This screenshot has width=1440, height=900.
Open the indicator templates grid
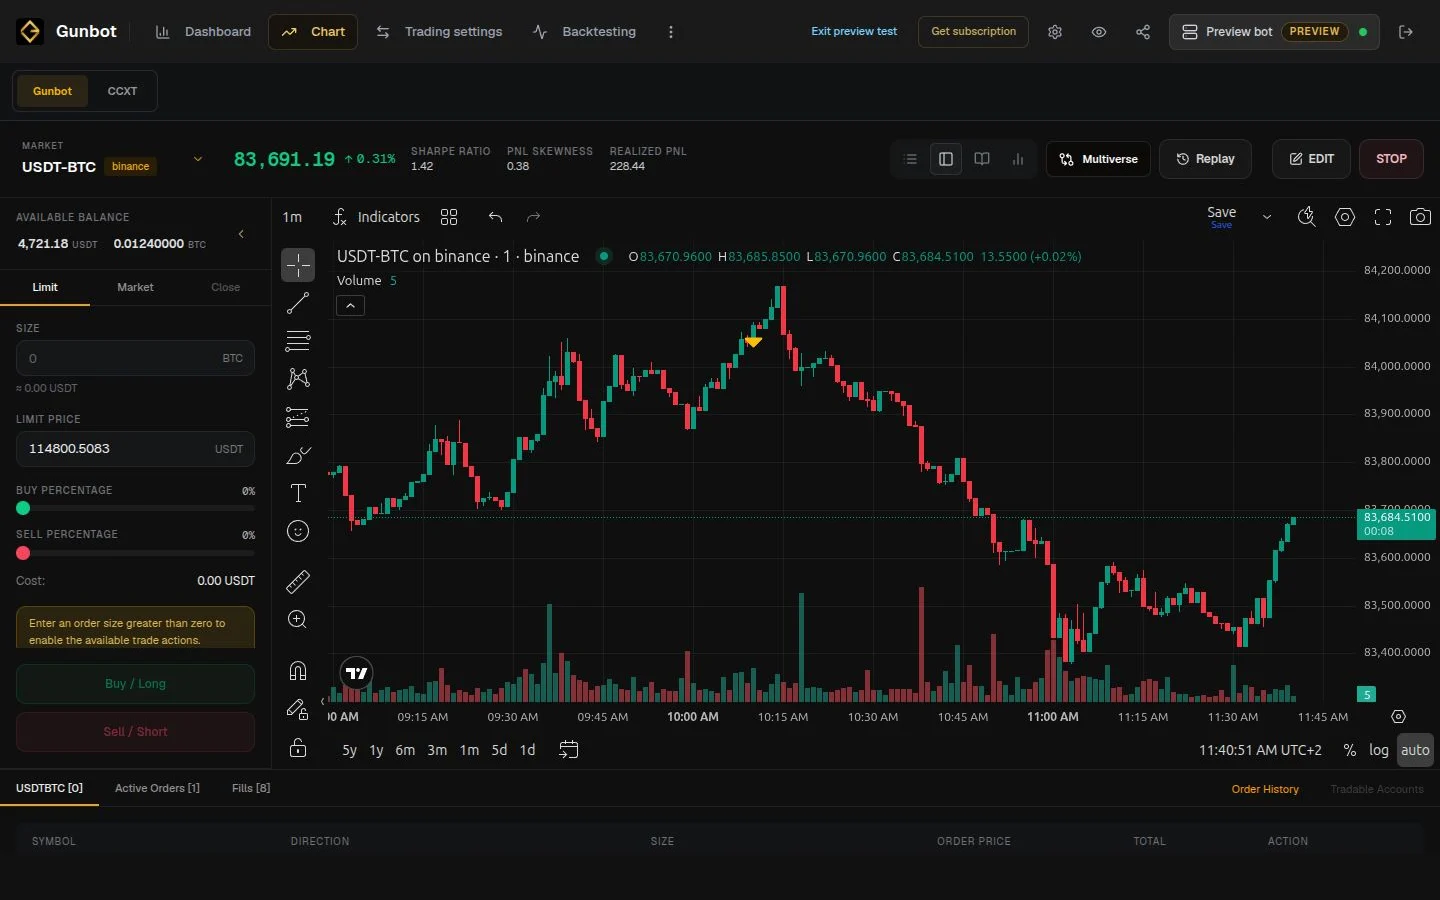coord(449,217)
